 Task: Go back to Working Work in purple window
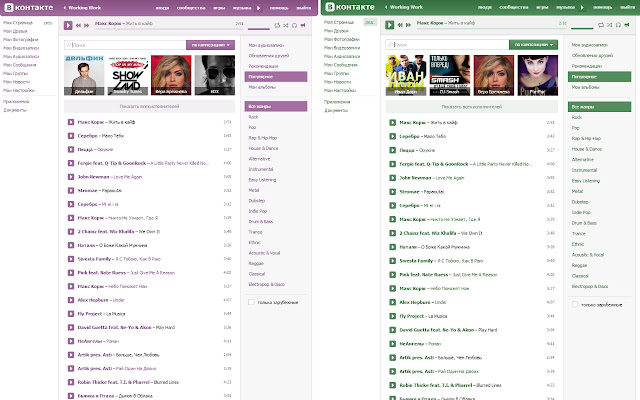[x=82, y=8]
